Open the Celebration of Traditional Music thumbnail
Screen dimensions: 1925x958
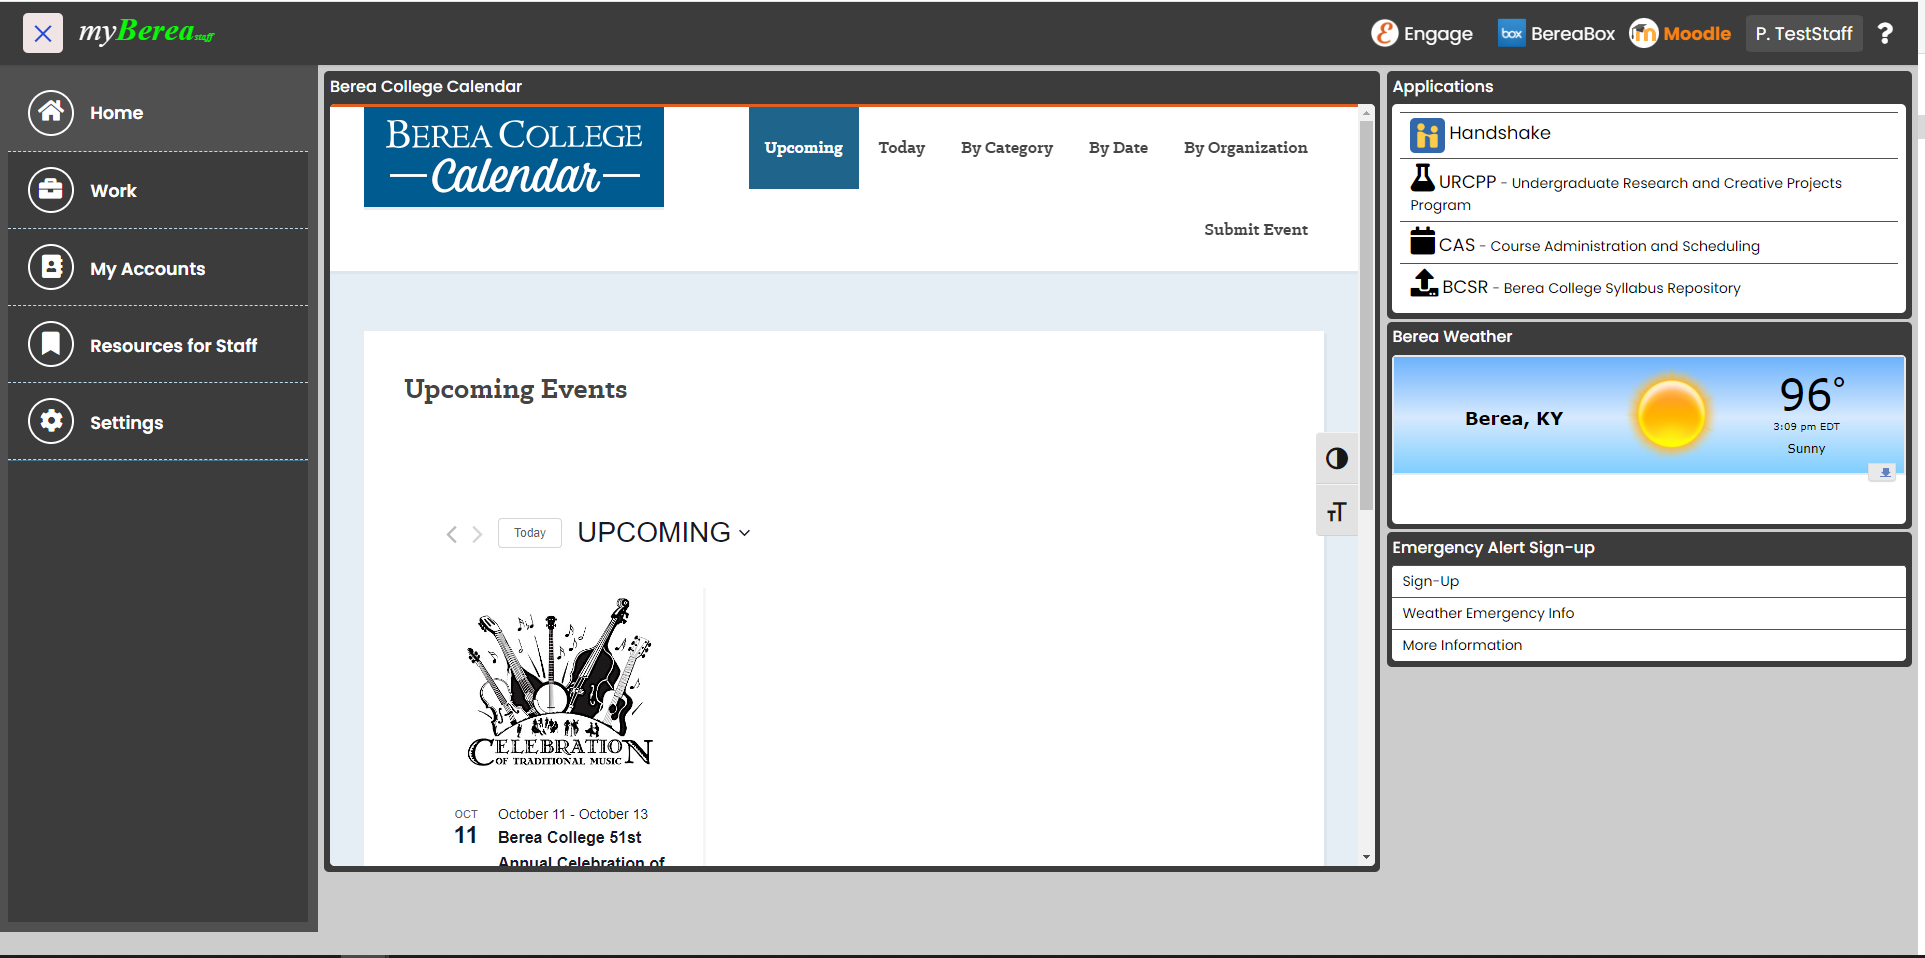coord(560,683)
